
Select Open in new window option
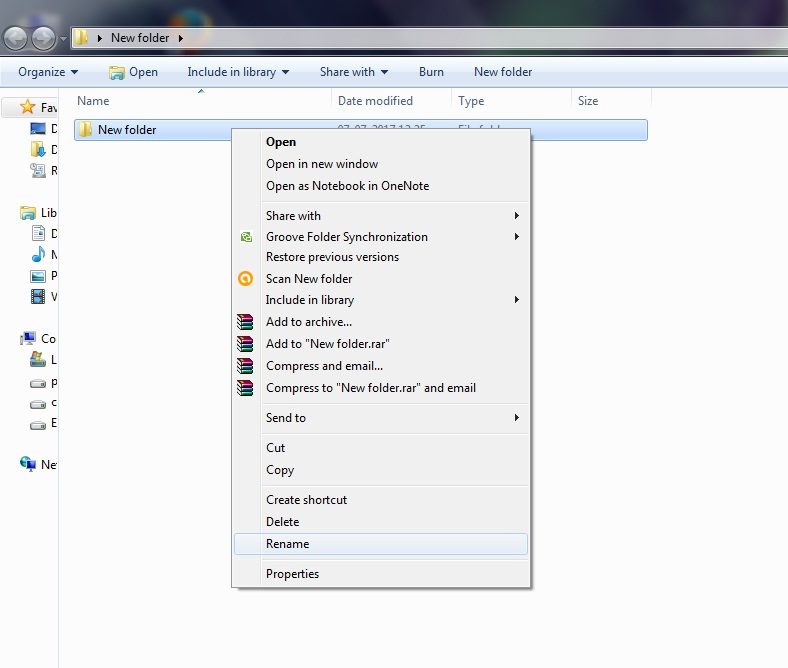[x=322, y=164]
